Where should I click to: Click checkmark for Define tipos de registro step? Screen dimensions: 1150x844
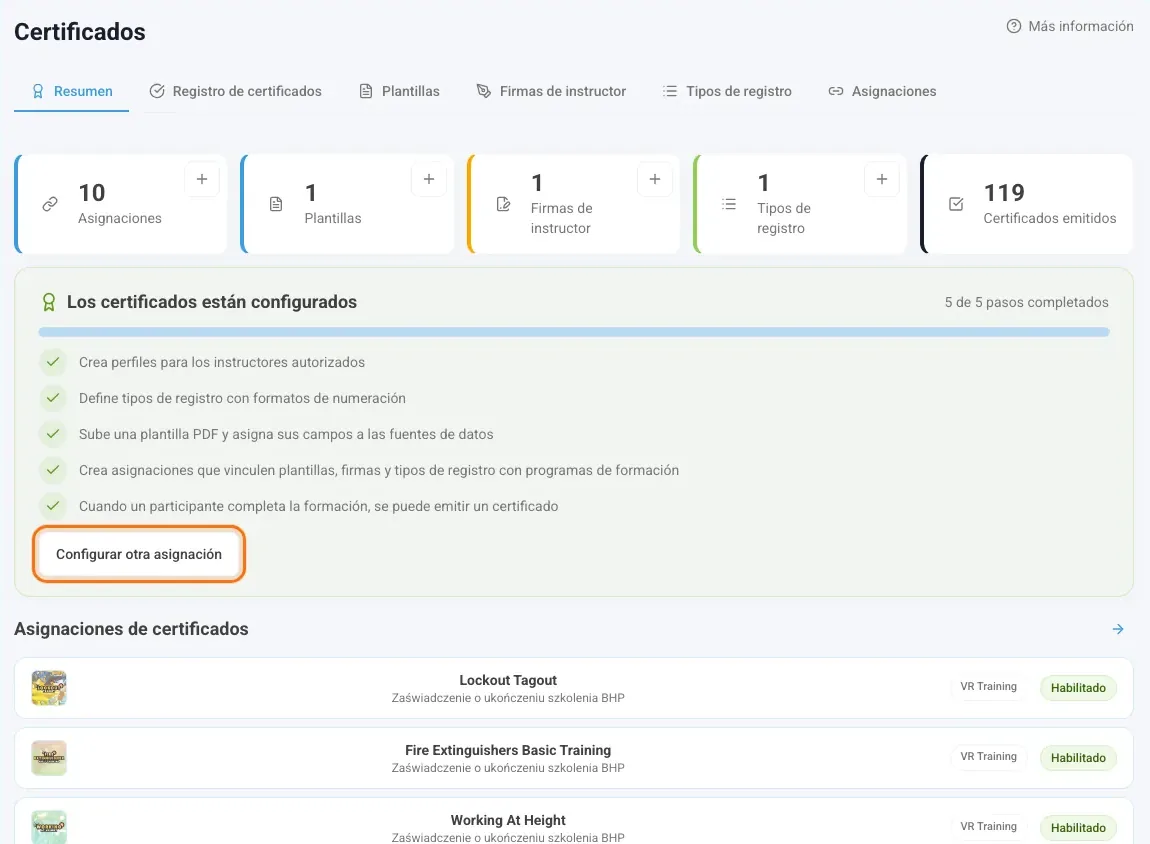coord(53,397)
